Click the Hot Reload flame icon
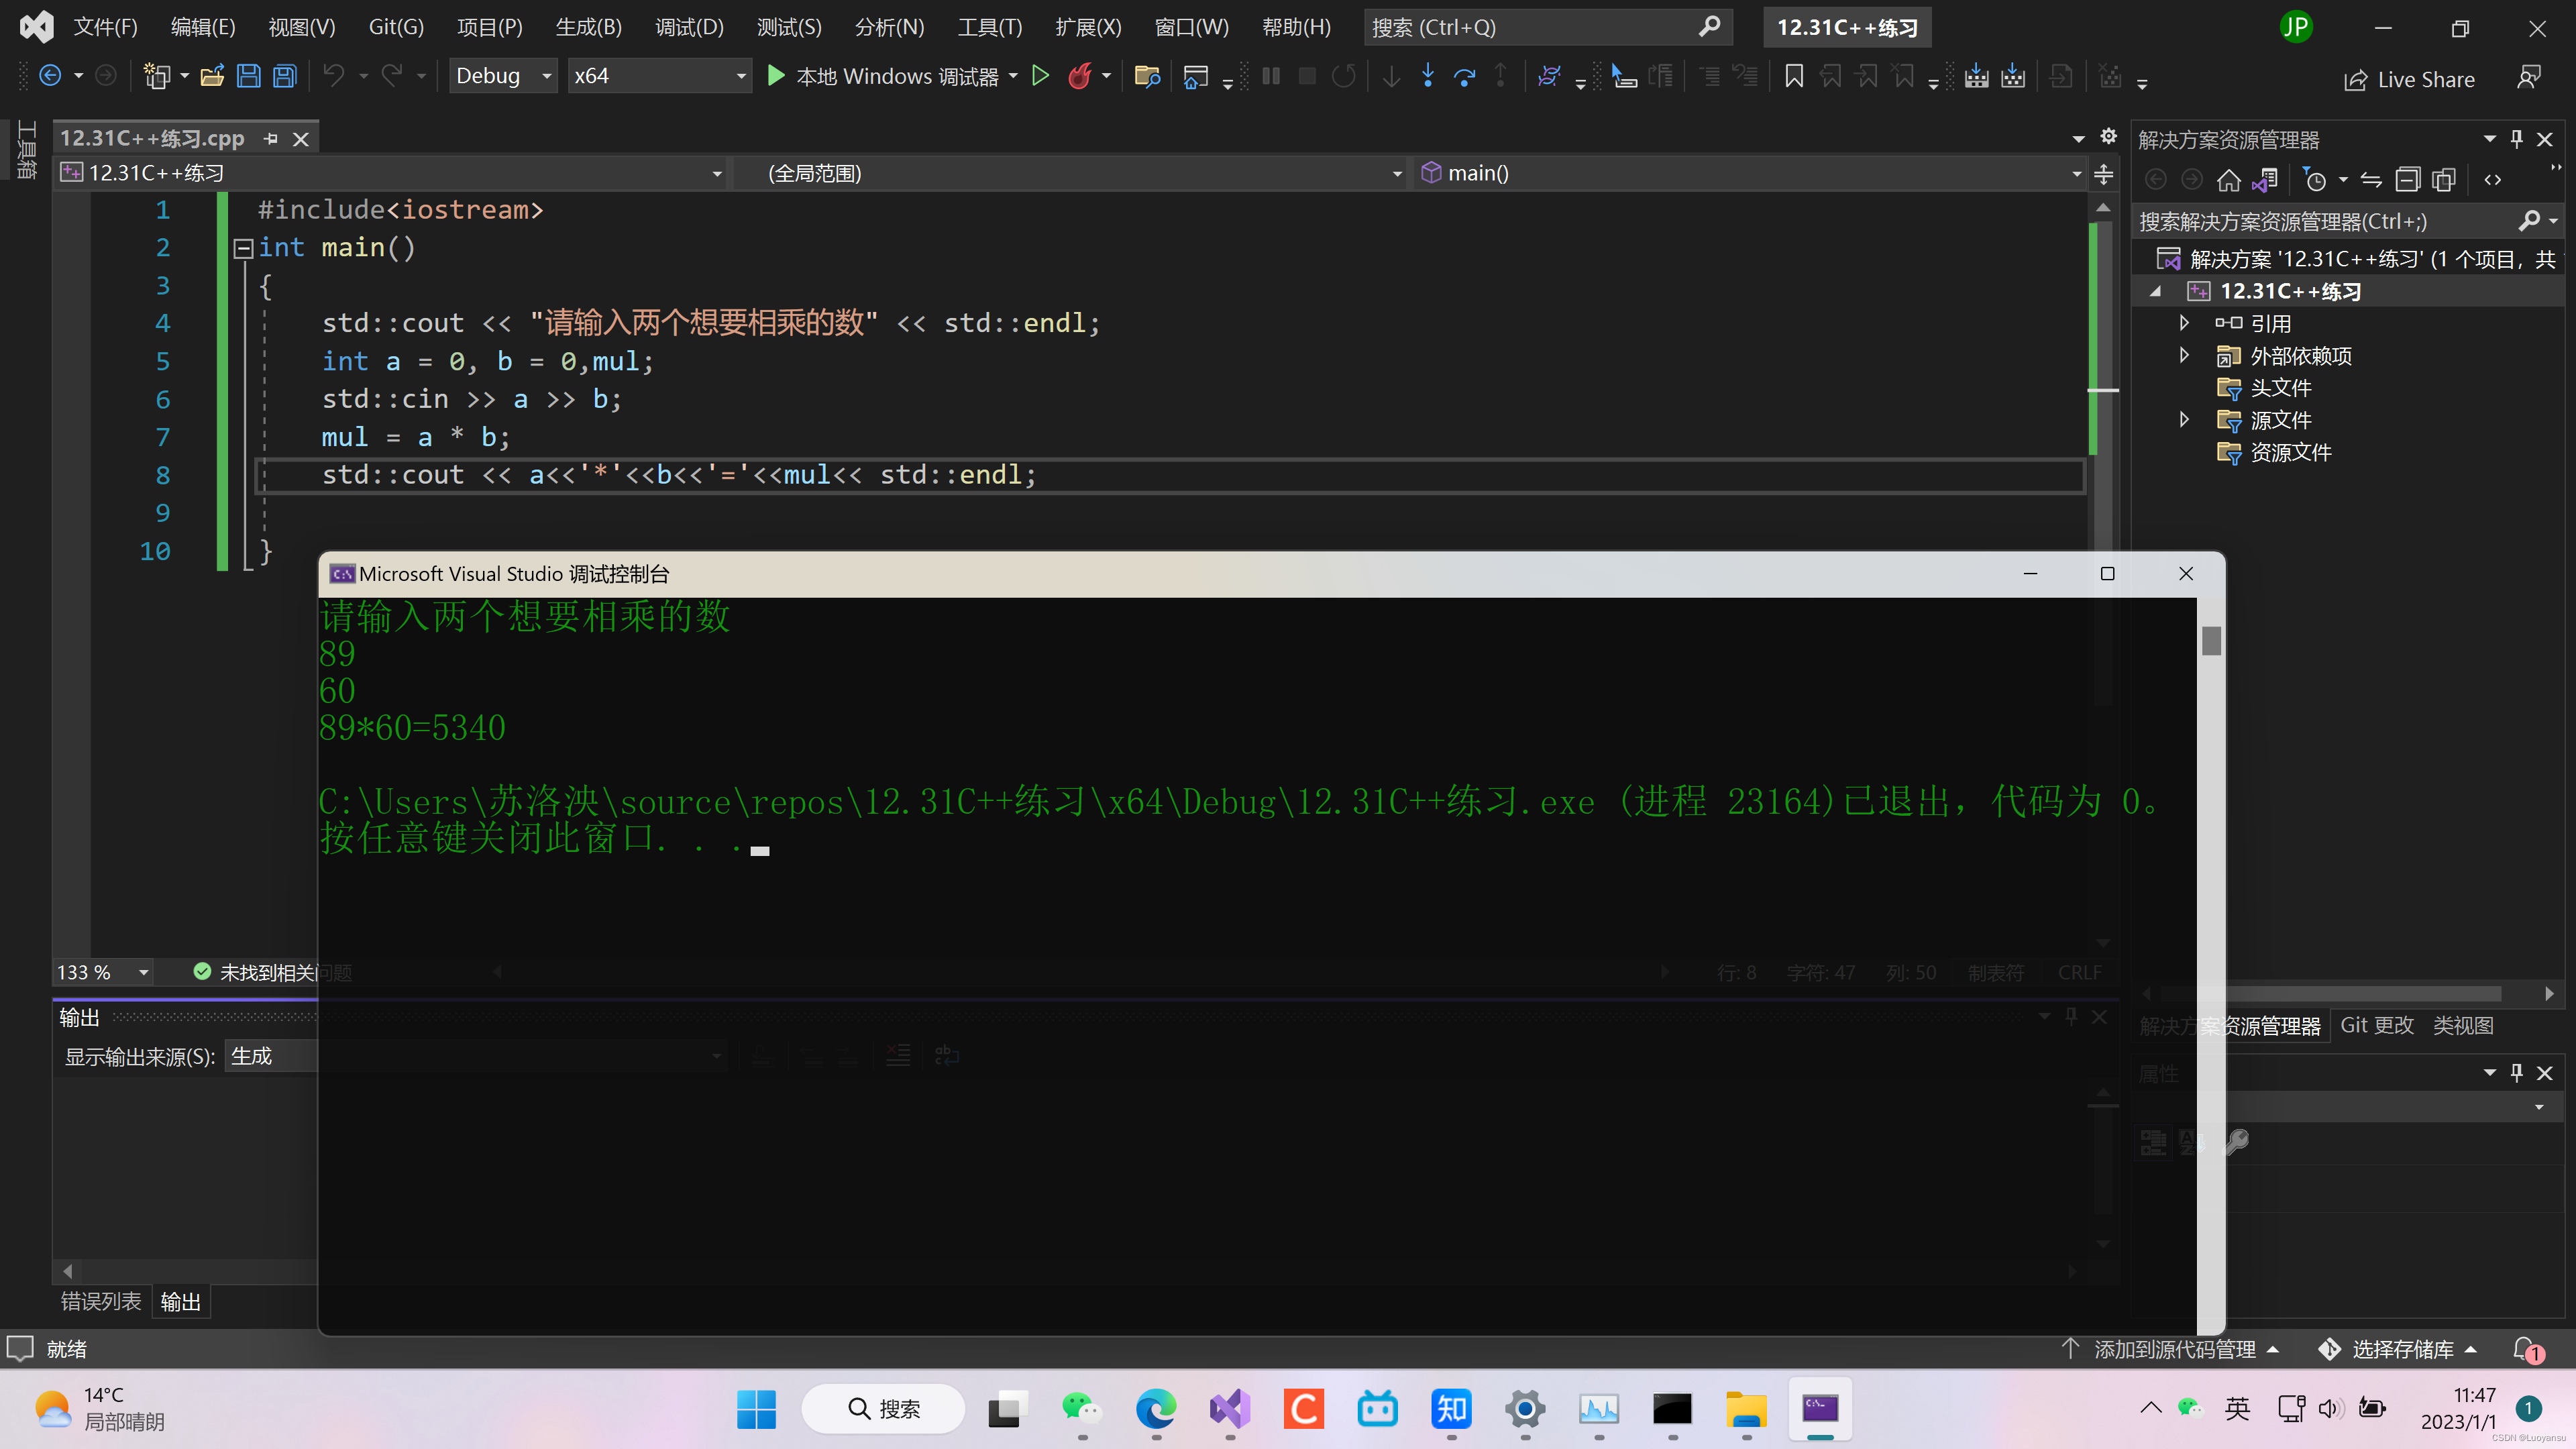Screen dimensions: 2576x1449 tap(1079, 76)
